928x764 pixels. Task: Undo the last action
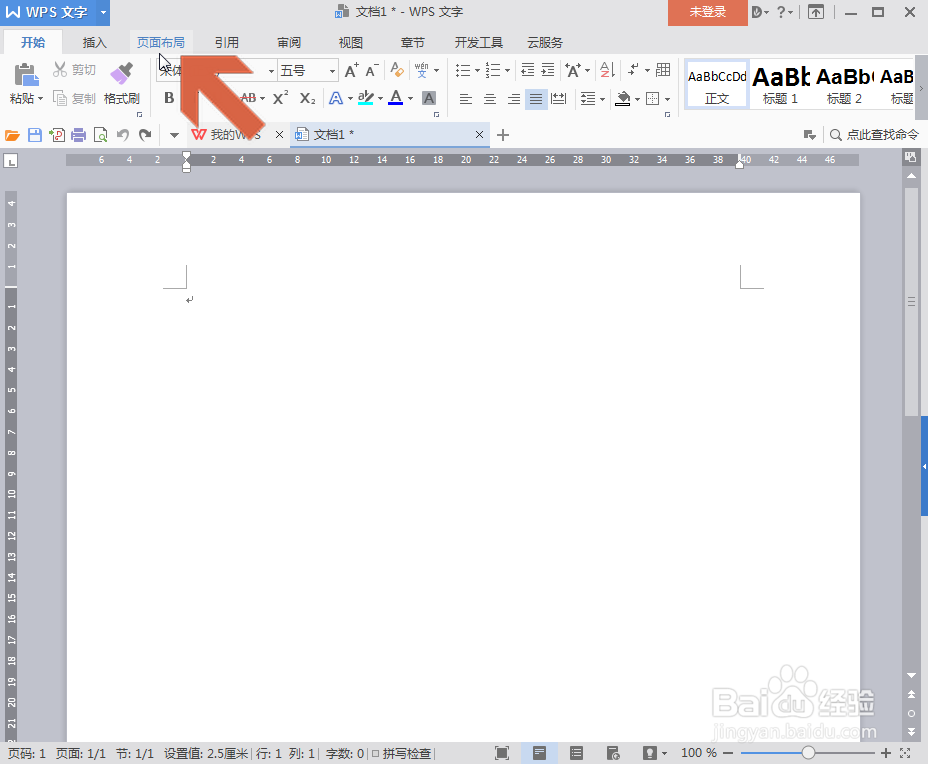[x=123, y=136]
